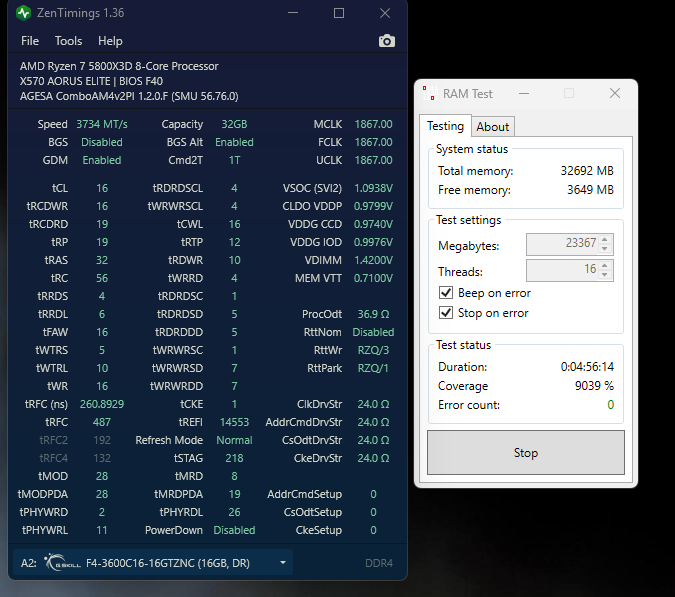Click the Speed value 3734 MT/s
675x597 pixels.
click(x=102, y=124)
